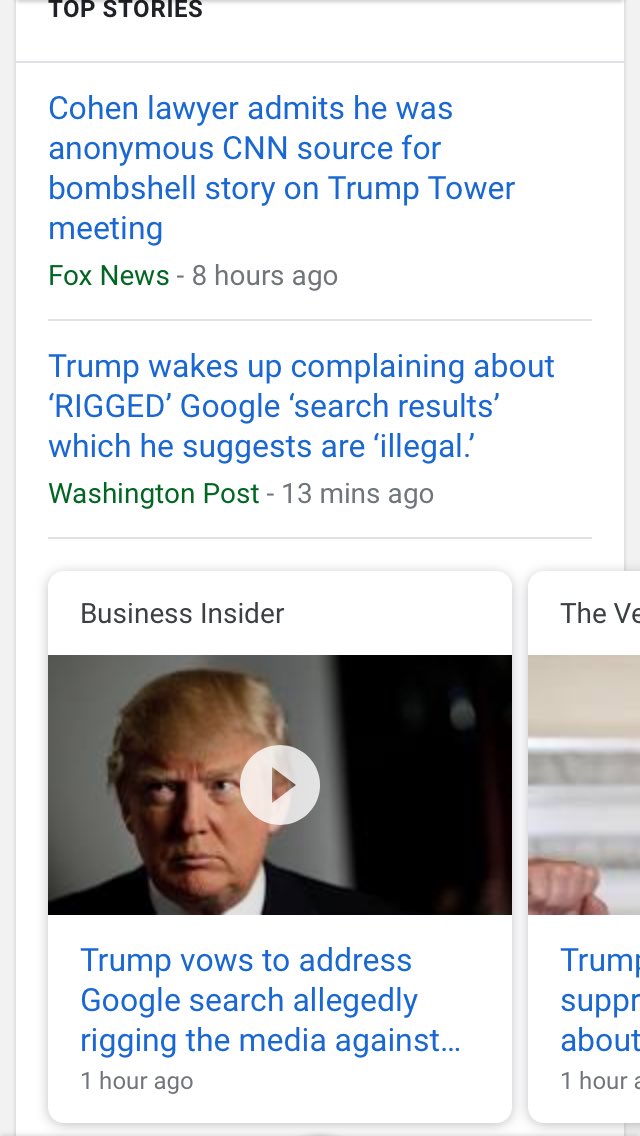
Task: Tap the '8 hours ago' timestamp
Action: (x=265, y=276)
